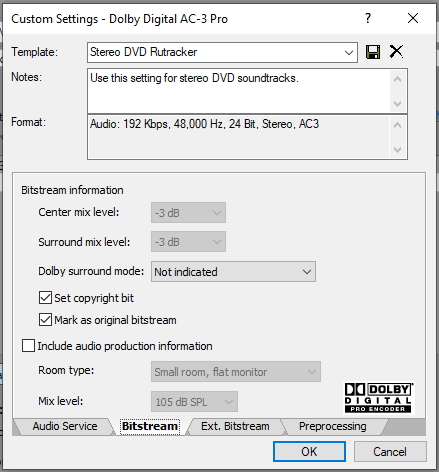Viewport: 439px width, 472px height.
Task: Close the Custom Settings dialog
Action: [x=413, y=18]
